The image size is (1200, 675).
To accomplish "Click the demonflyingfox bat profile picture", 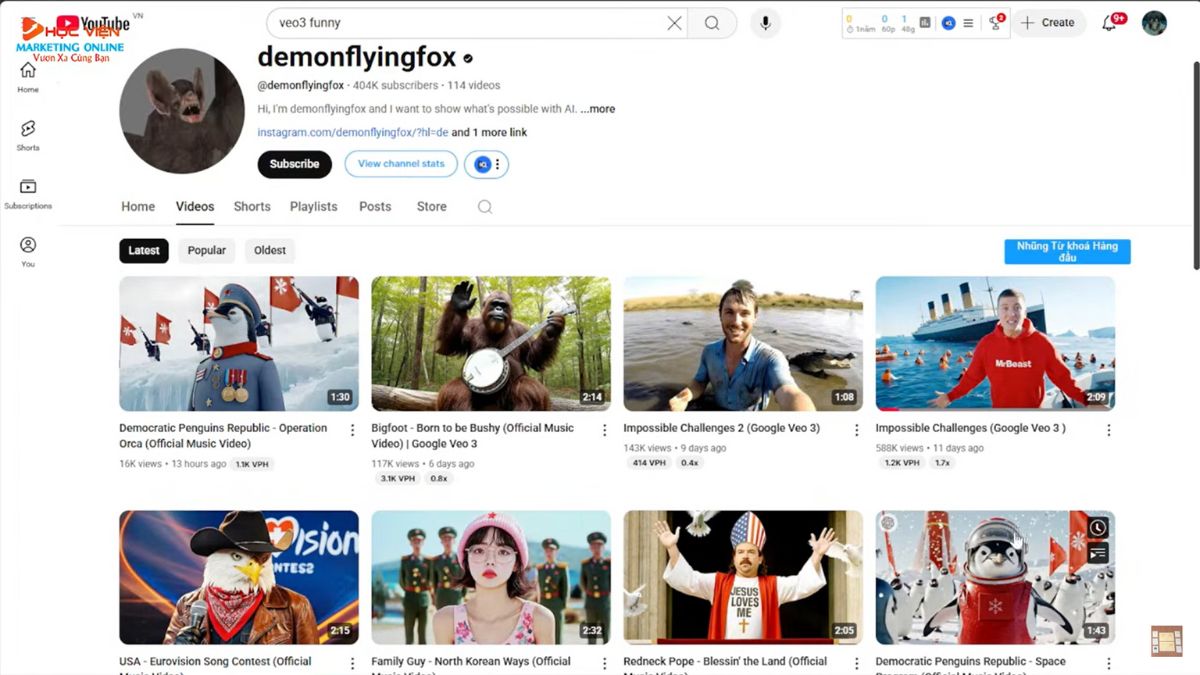I will pyautogui.click(x=182, y=111).
